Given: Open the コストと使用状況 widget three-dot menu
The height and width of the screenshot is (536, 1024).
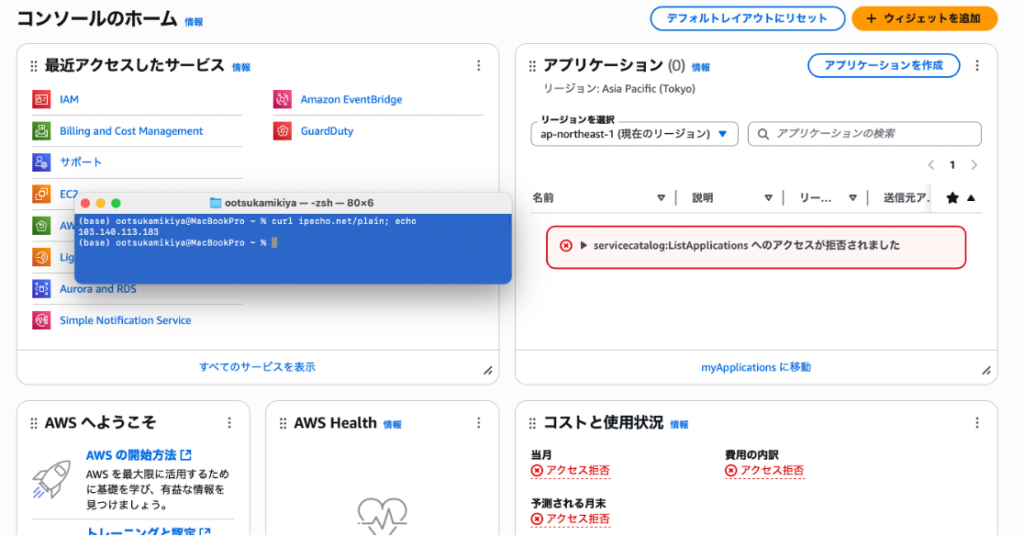Looking at the screenshot, I should [x=977, y=423].
